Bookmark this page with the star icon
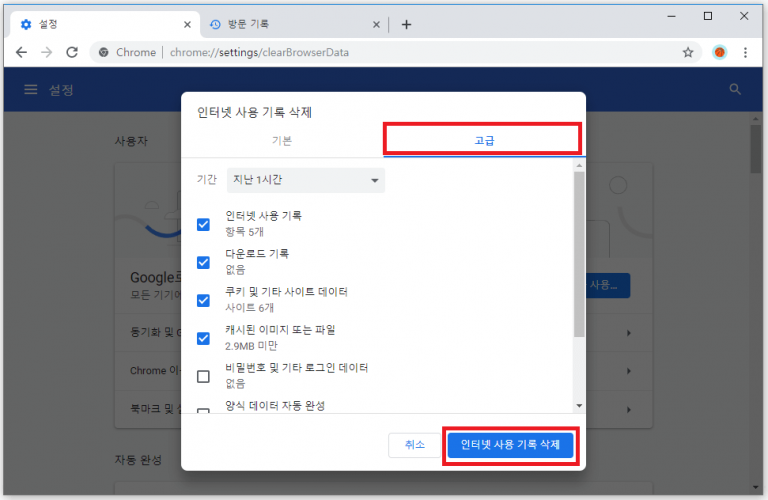The height and width of the screenshot is (500, 768). (688, 52)
